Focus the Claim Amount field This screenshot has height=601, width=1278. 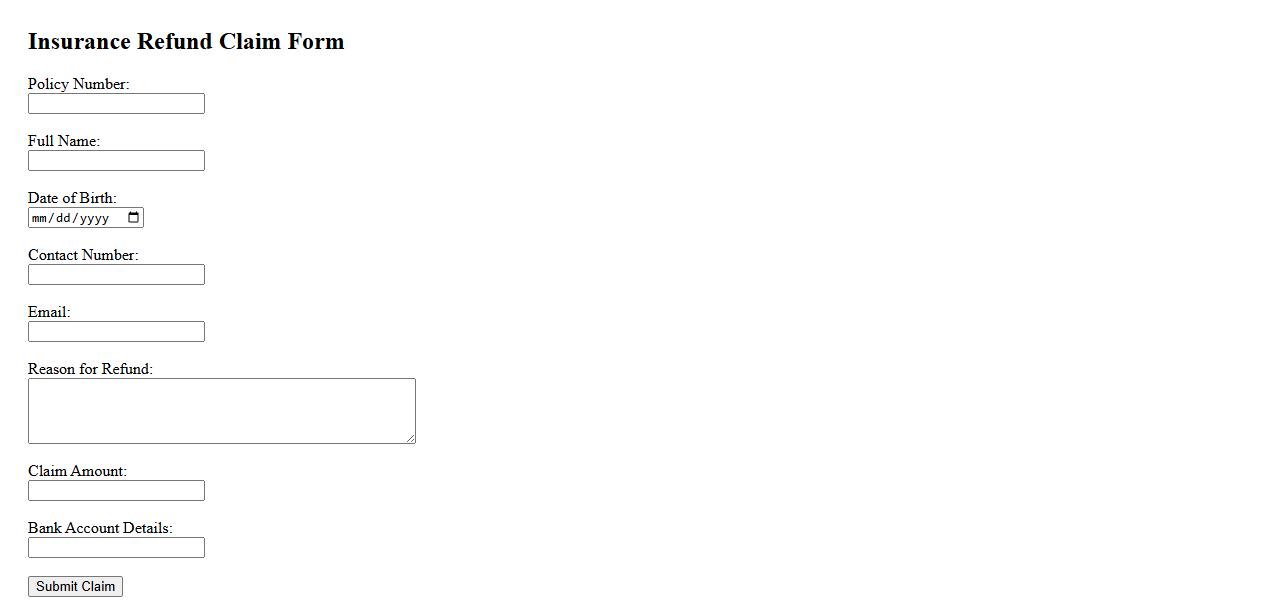116,491
